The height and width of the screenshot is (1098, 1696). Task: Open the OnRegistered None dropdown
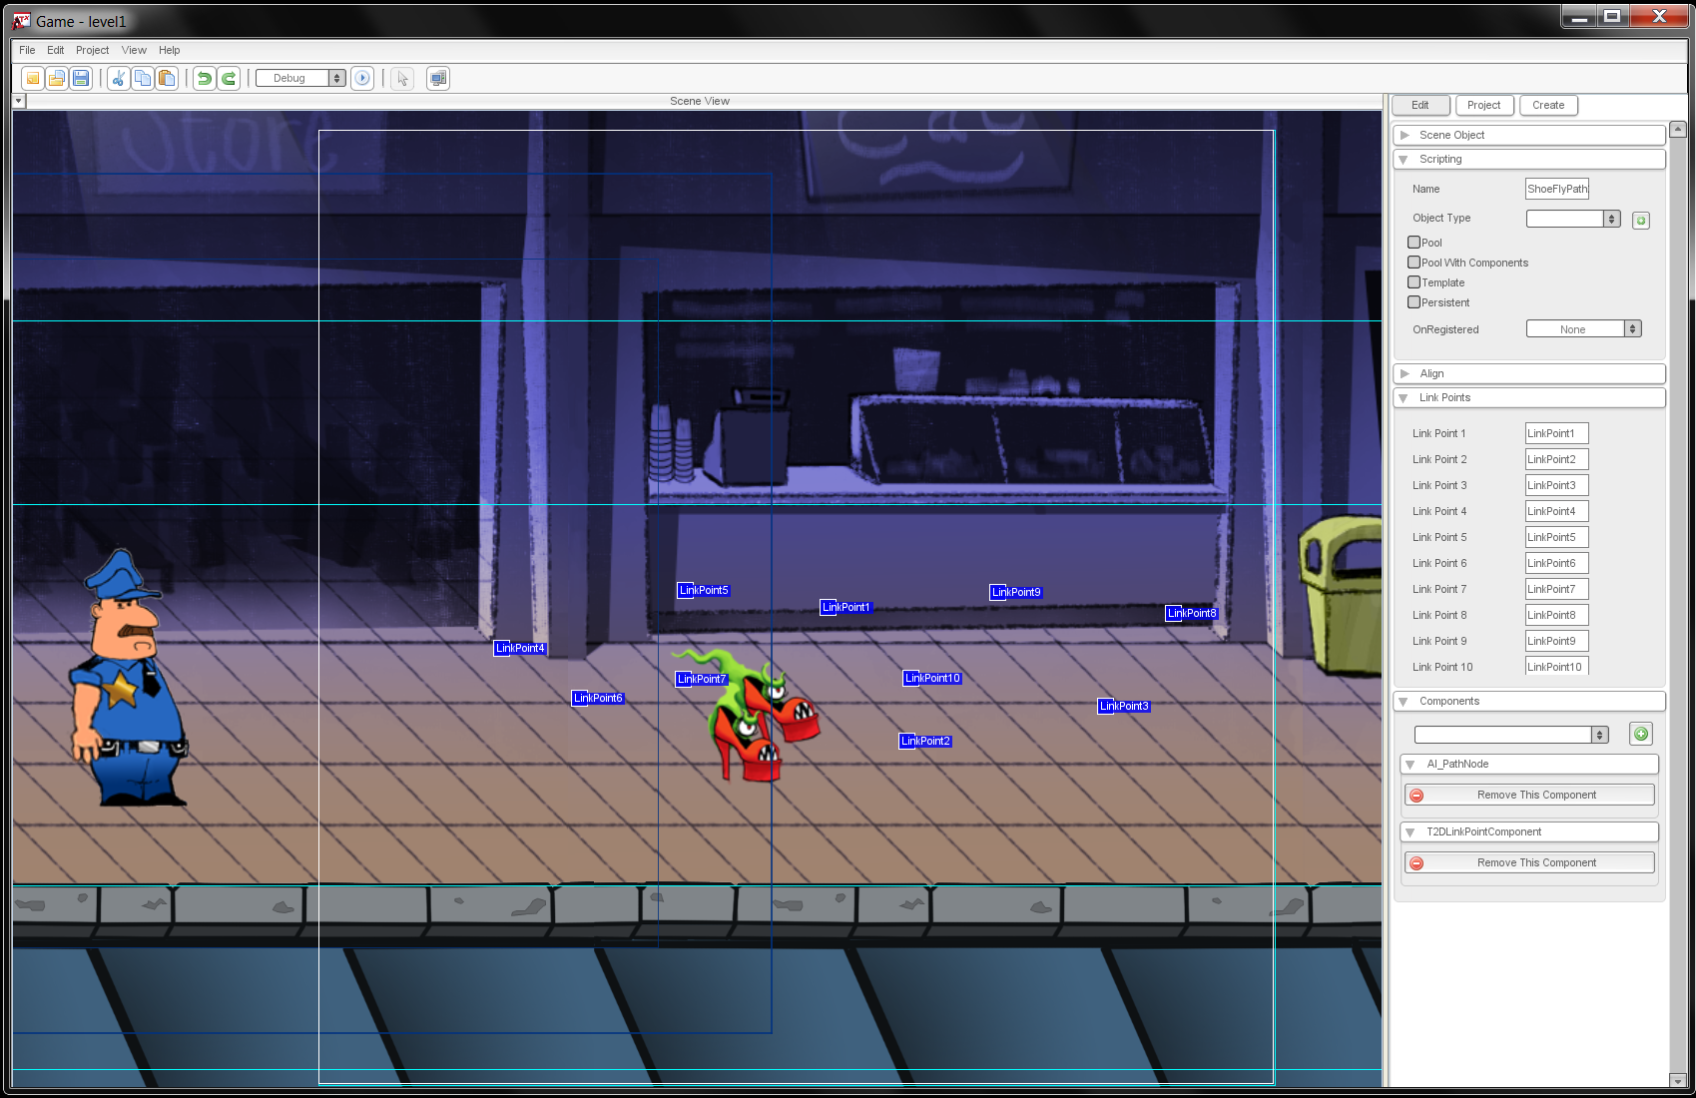click(x=1583, y=329)
